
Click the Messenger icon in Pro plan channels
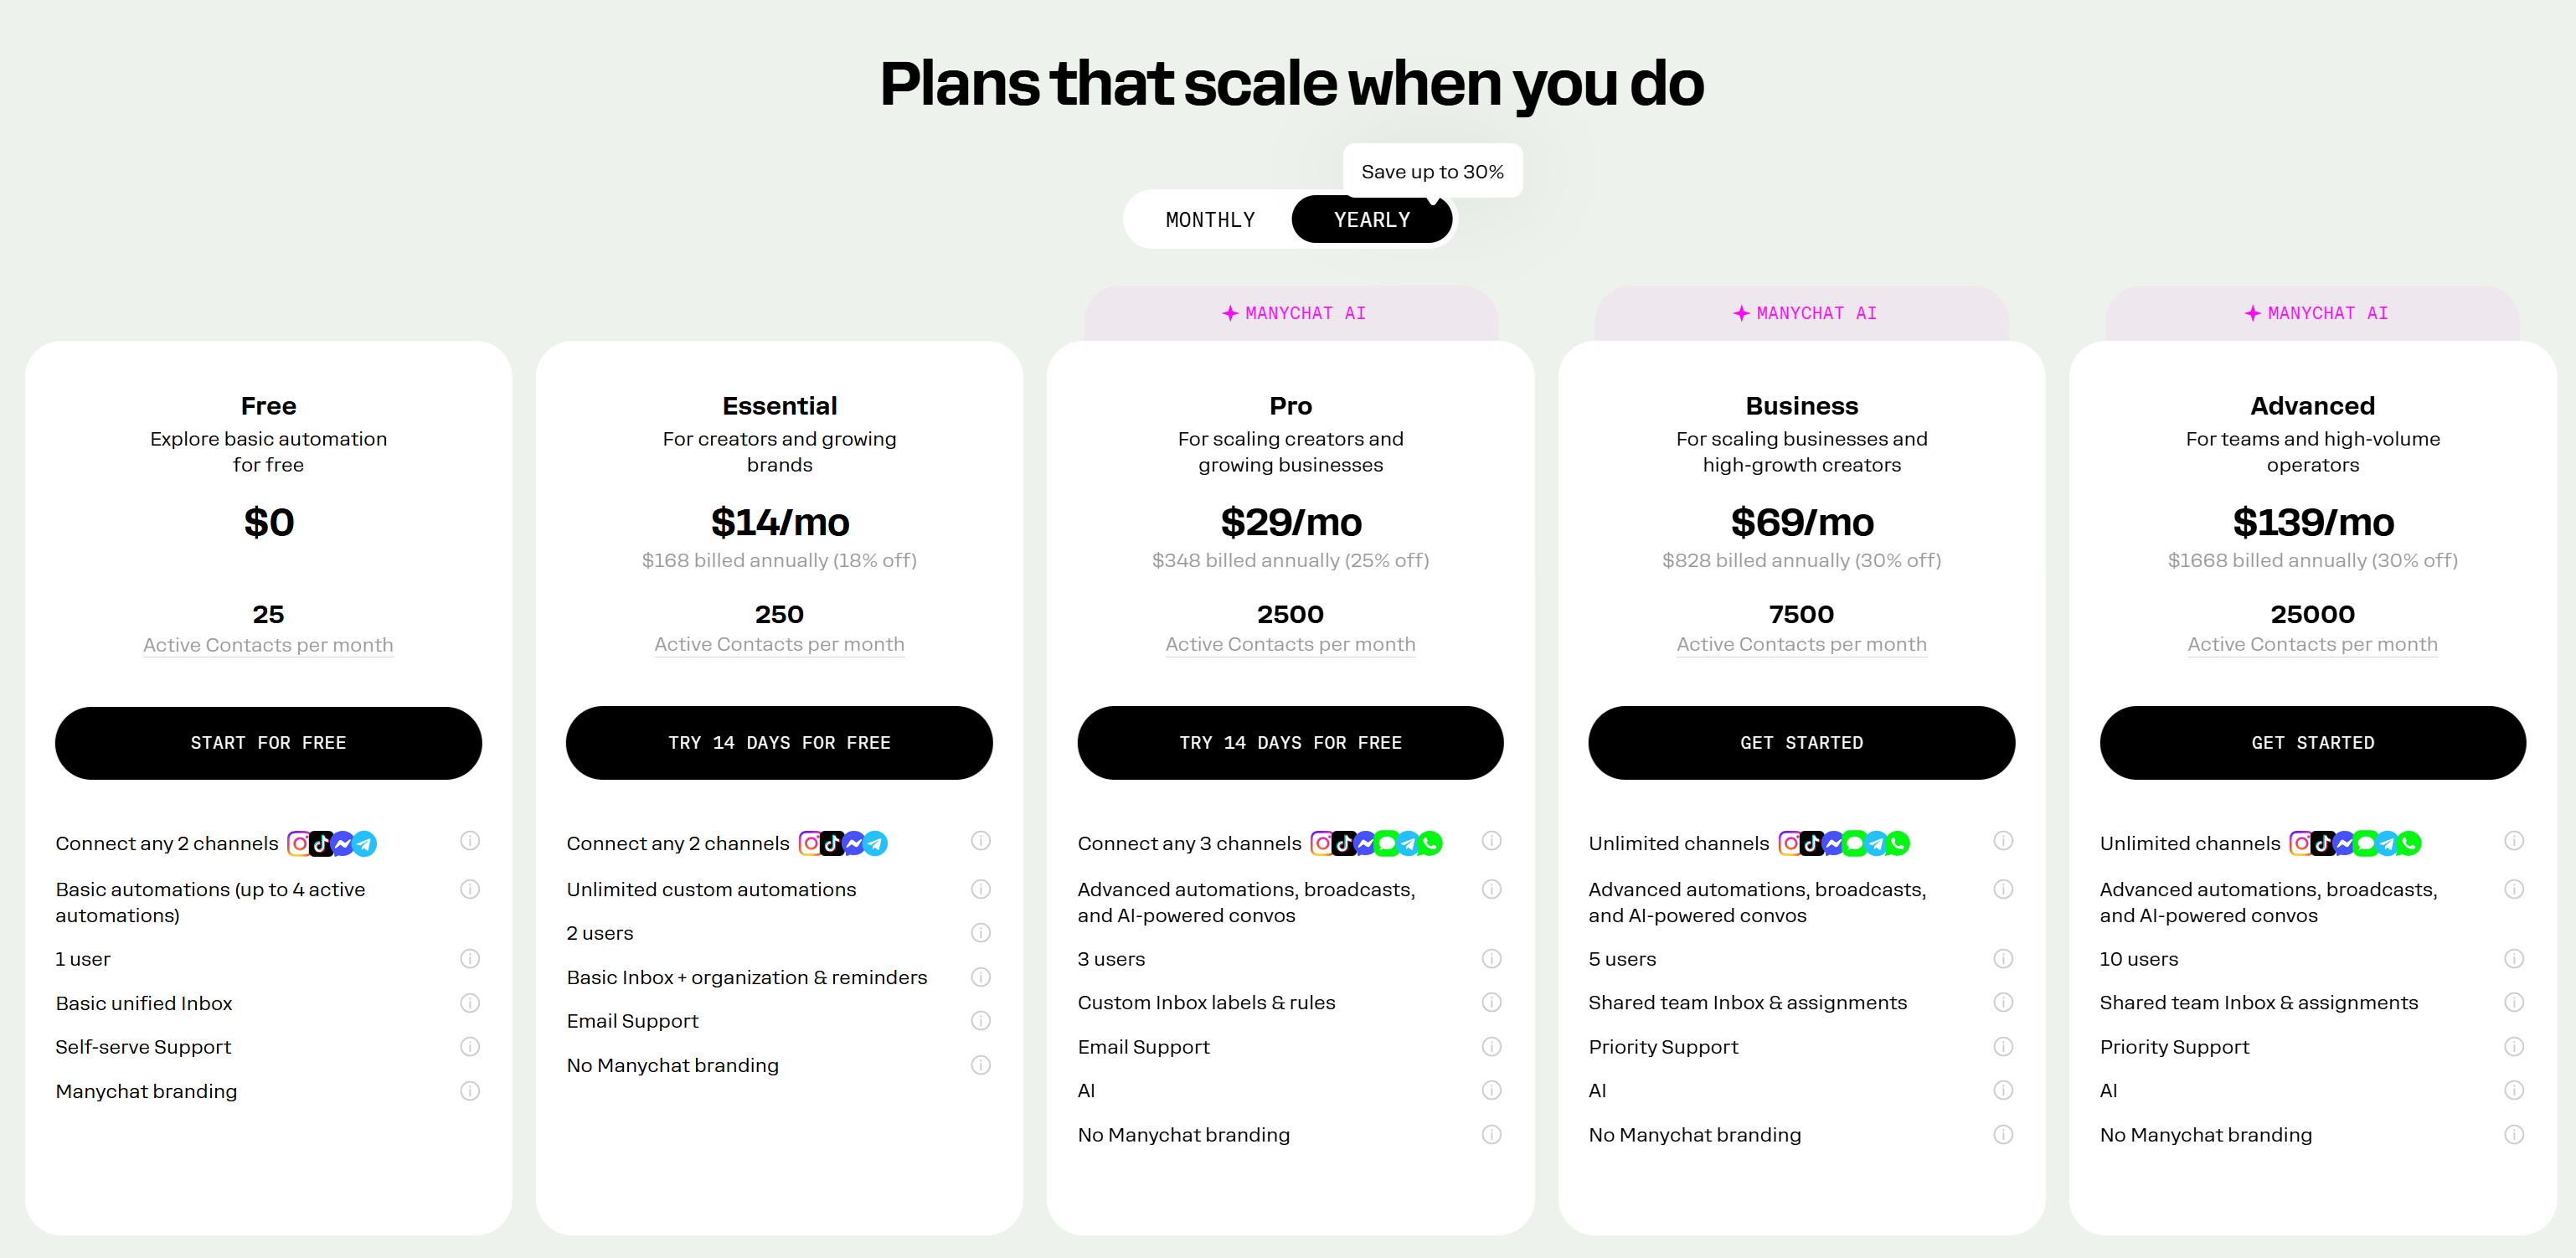[x=1364, y=843]
